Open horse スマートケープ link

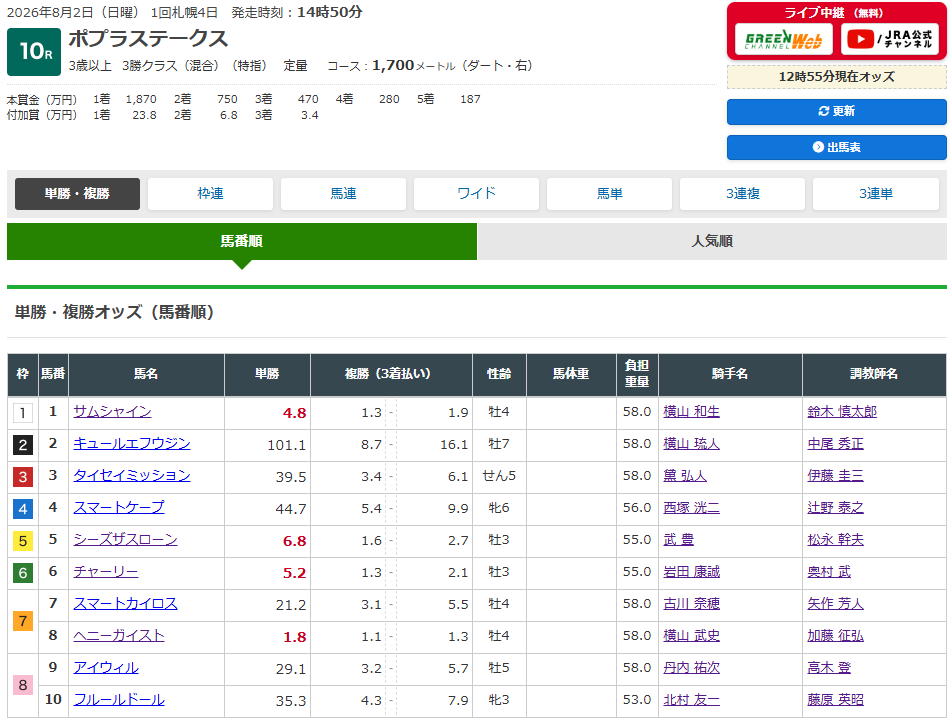pyautogui.click(x=119, y=507)
